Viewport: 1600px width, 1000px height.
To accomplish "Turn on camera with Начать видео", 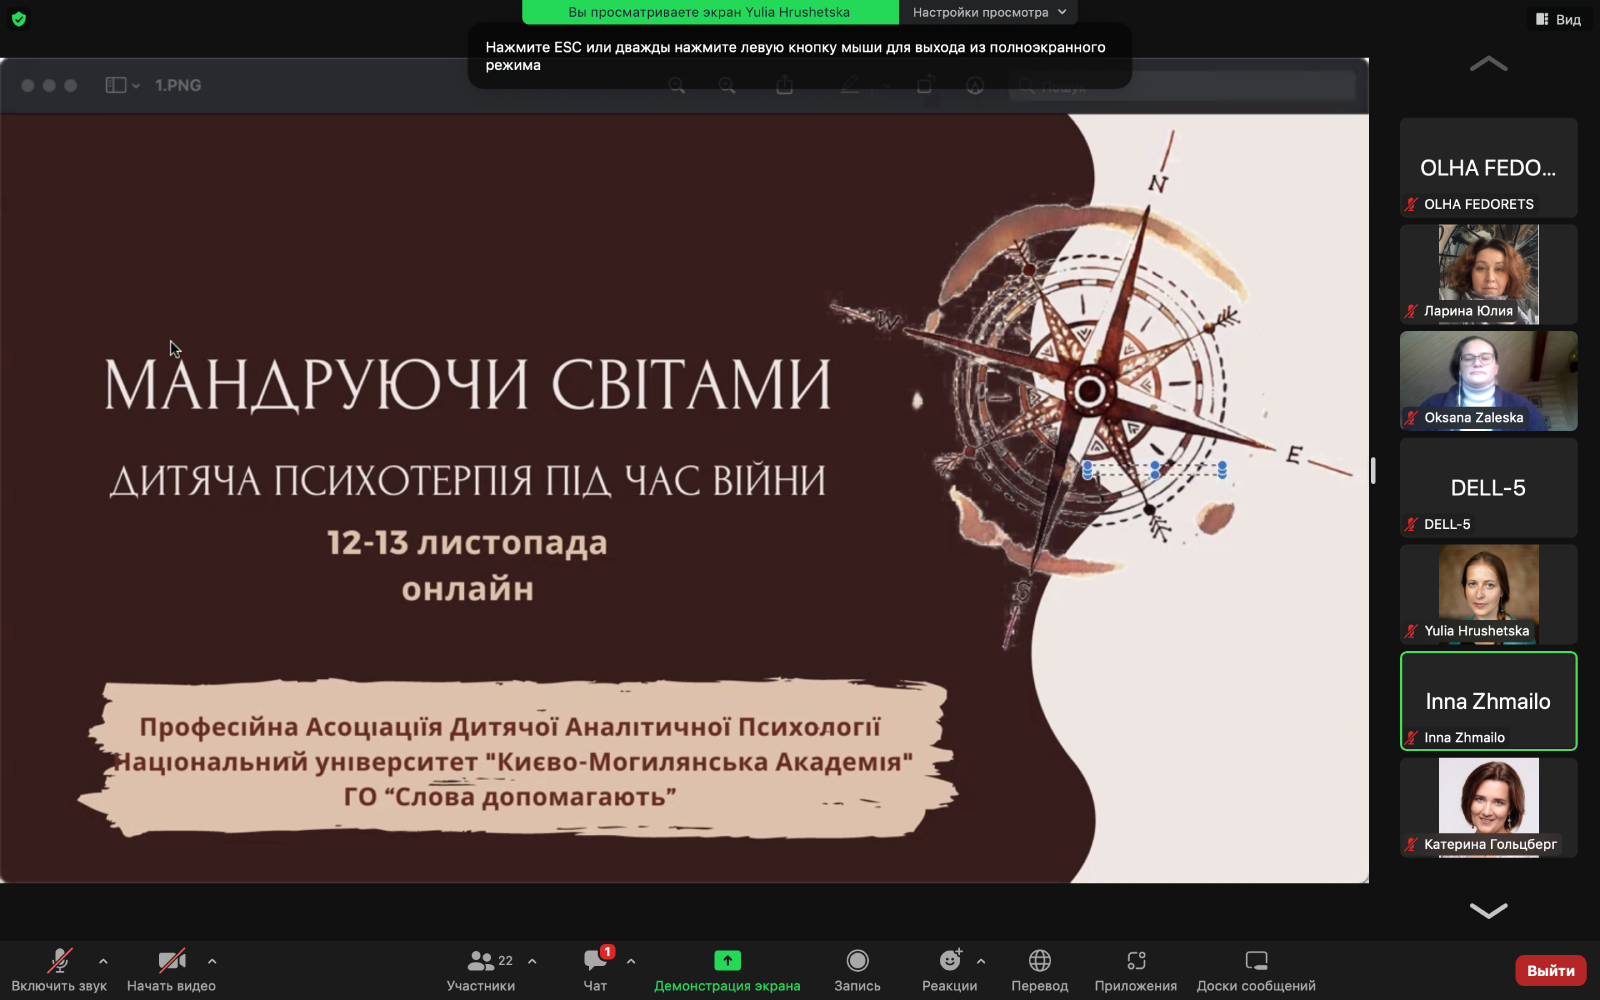I will click(x=171, y=961).
